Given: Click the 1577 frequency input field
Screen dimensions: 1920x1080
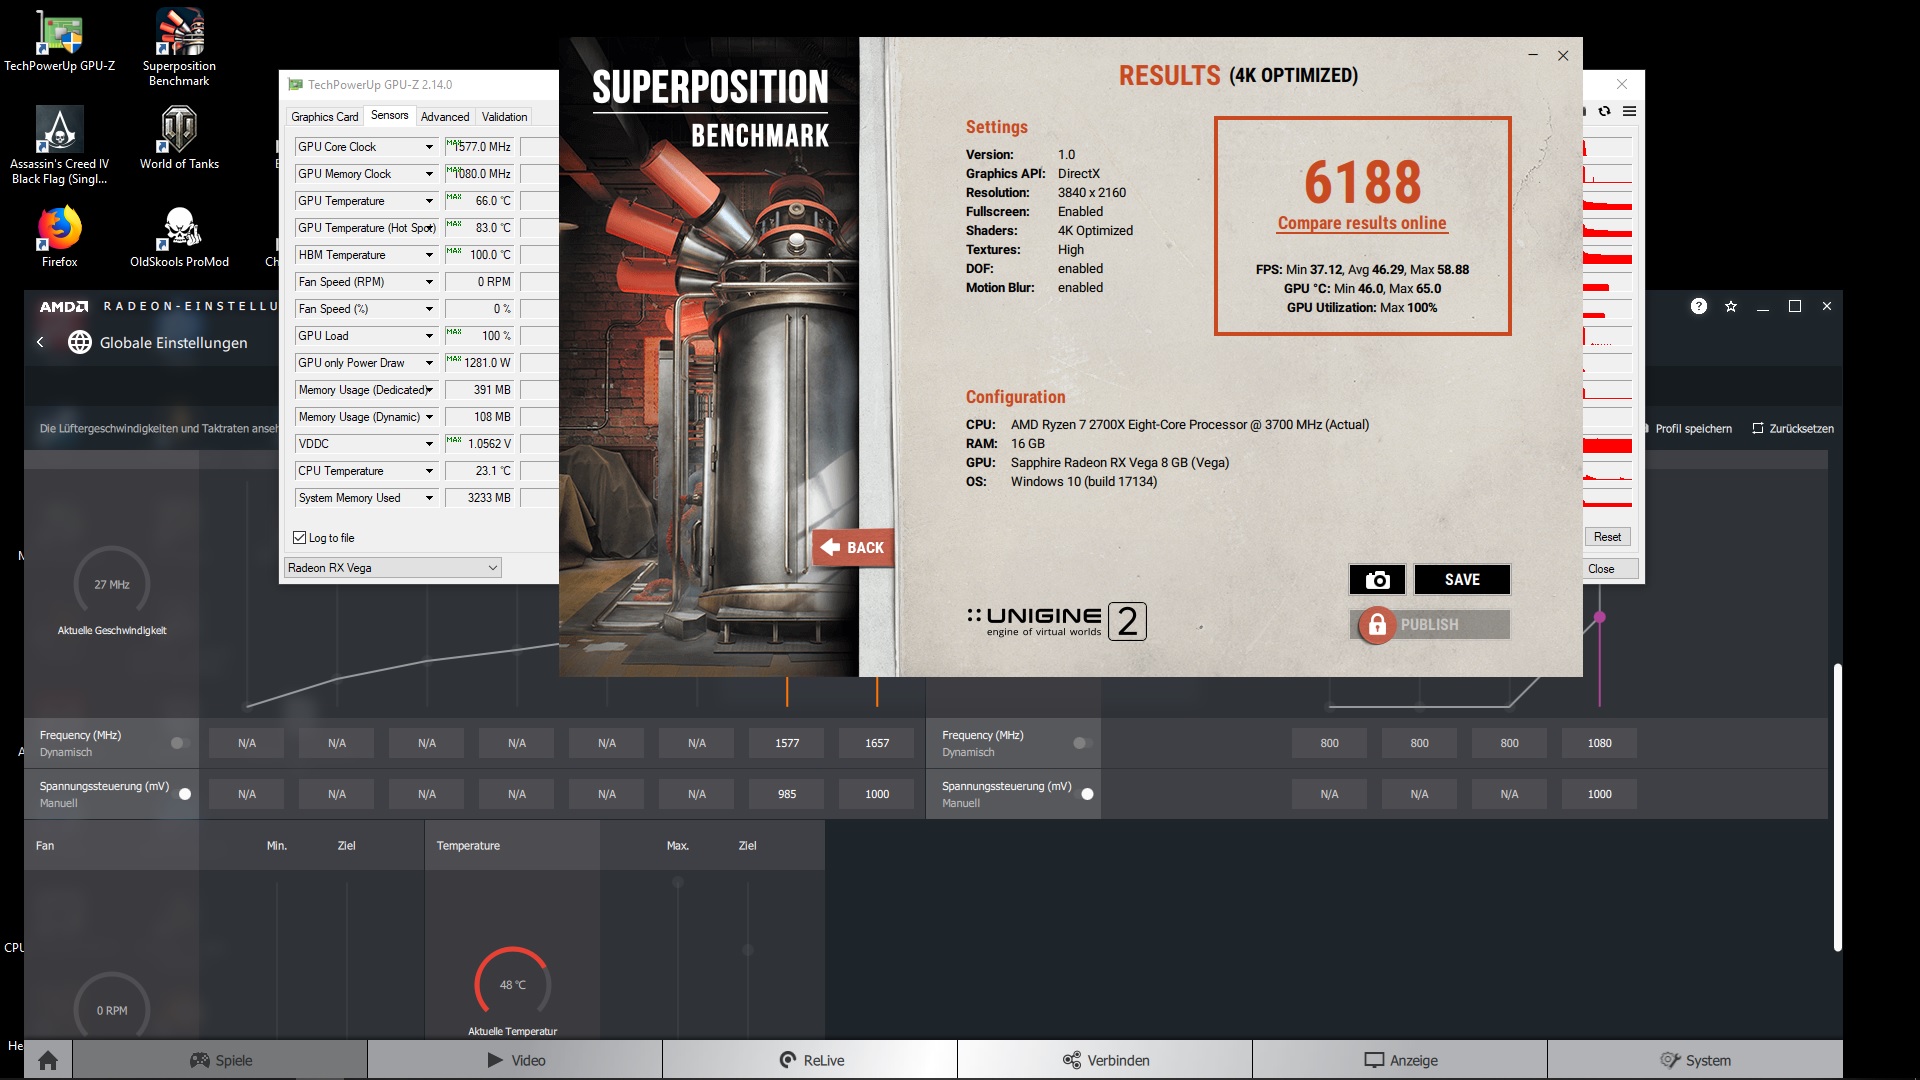Looking at the screenshot, I should tap(787, 743).
